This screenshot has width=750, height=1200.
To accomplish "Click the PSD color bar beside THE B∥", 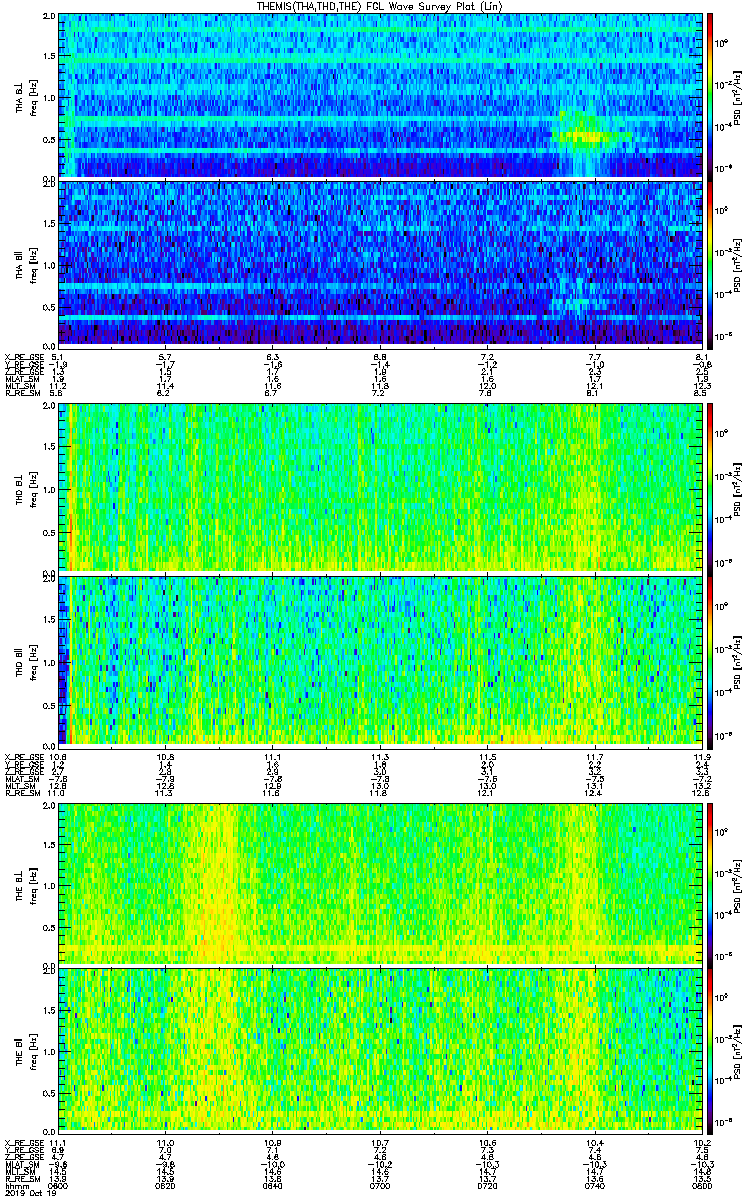I will [709, 1050].
